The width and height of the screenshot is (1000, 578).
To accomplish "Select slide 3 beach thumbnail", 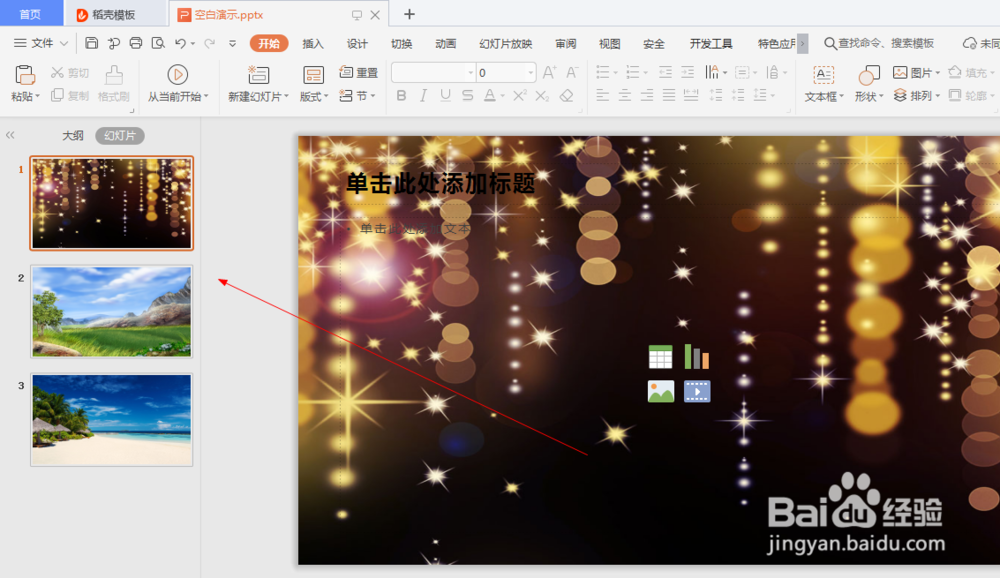I will (x=112, y=420).
